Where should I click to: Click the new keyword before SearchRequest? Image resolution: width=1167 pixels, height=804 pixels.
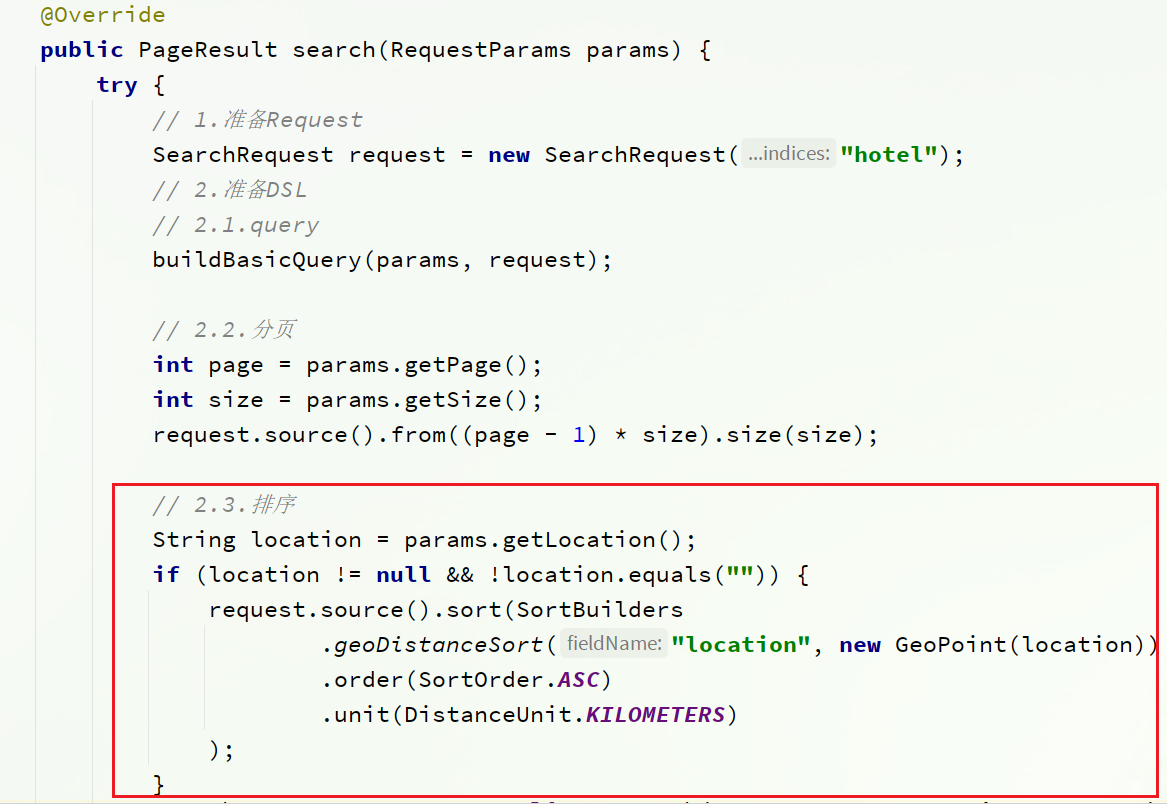509,155
